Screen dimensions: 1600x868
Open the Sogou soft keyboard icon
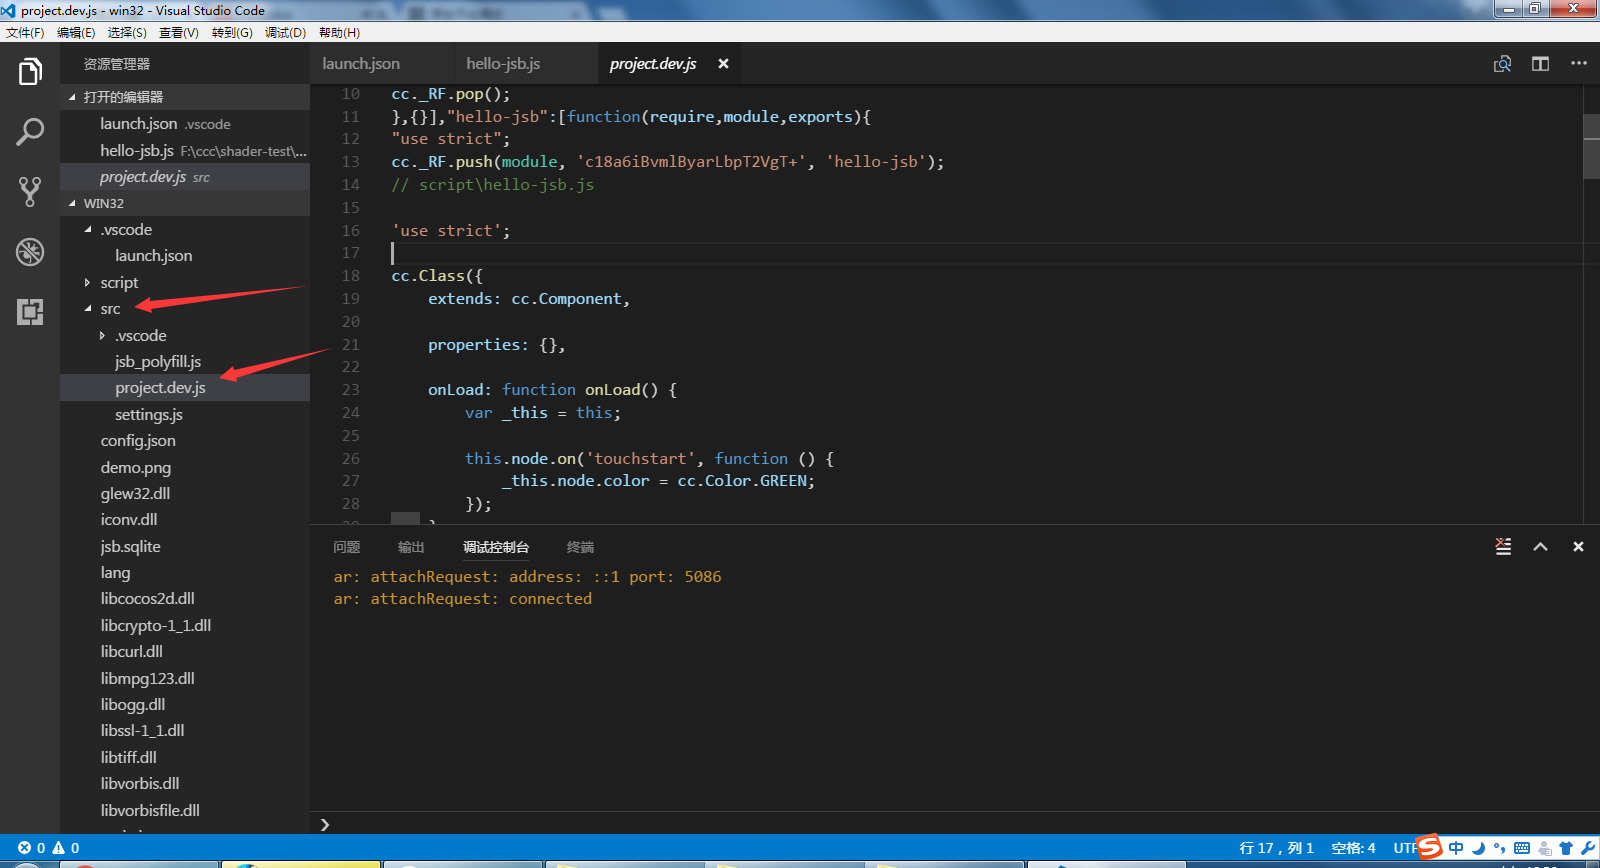click(1522, 848)
